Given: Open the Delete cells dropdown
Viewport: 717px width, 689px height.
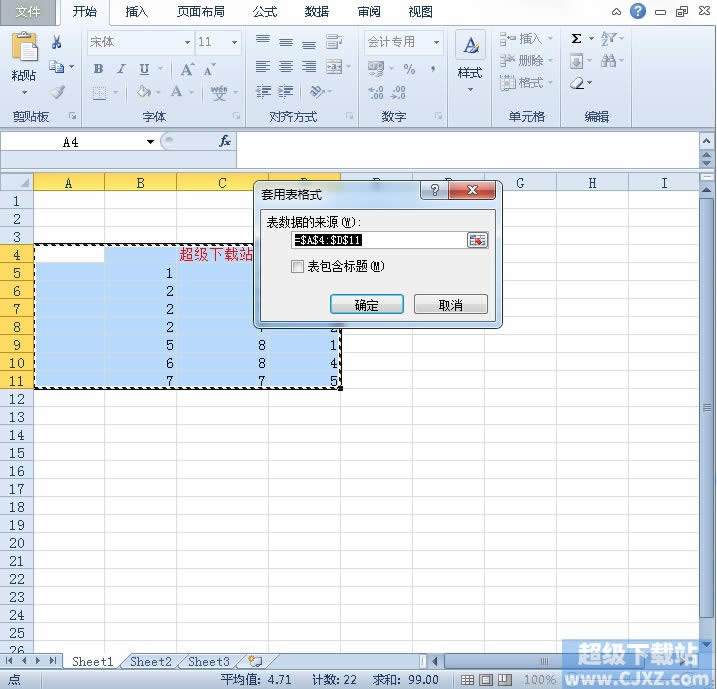Looking at the screenshot, I should tap(550, 60).
